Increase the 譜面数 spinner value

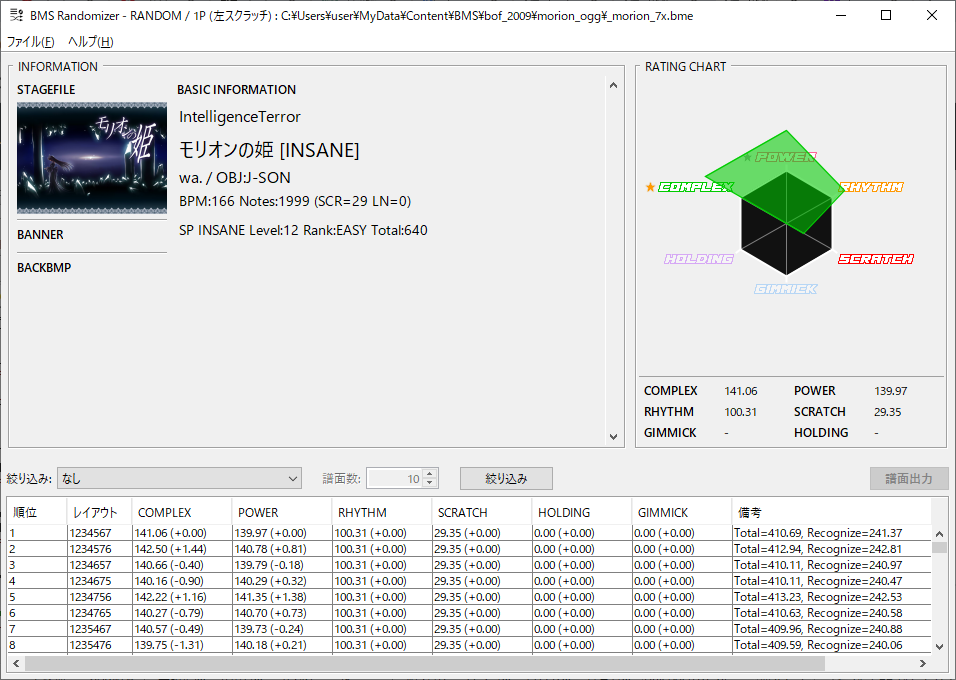[430, 474]
